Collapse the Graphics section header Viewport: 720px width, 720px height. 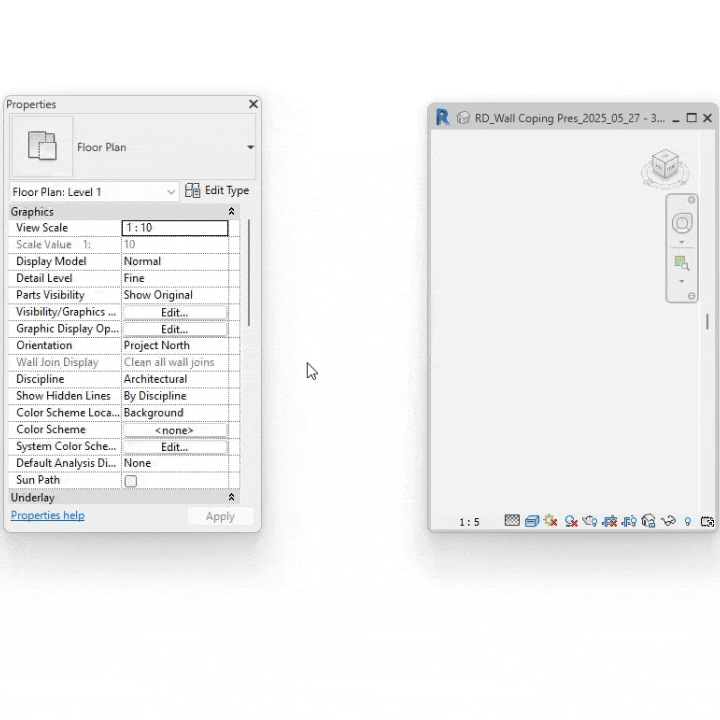(232, 212)
